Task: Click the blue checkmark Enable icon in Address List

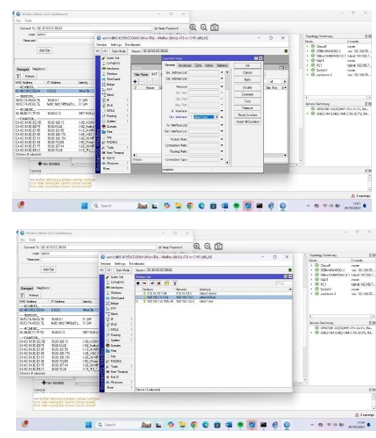Action: 152,283
